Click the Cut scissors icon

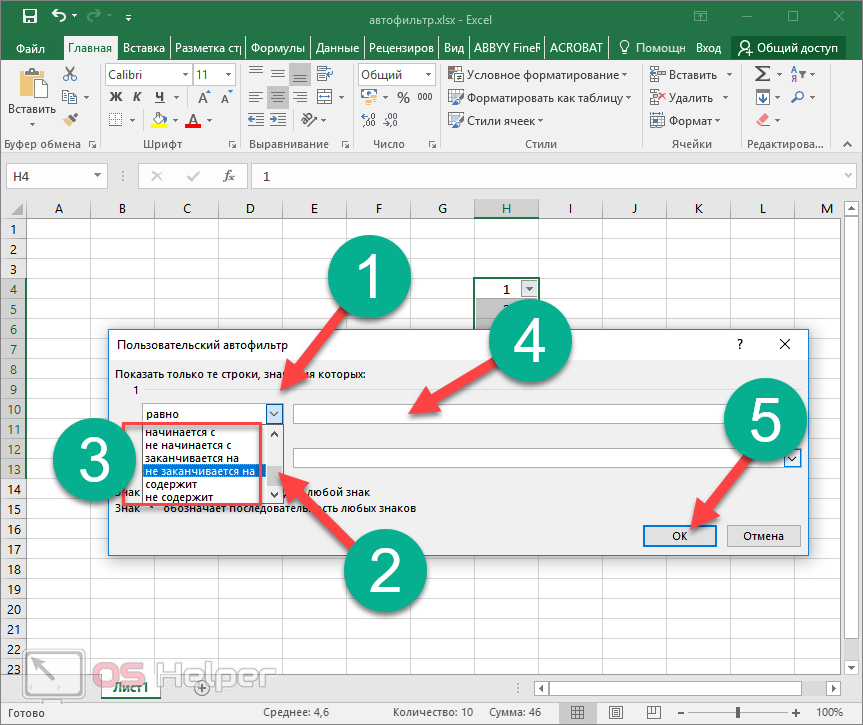click(70, 74)
